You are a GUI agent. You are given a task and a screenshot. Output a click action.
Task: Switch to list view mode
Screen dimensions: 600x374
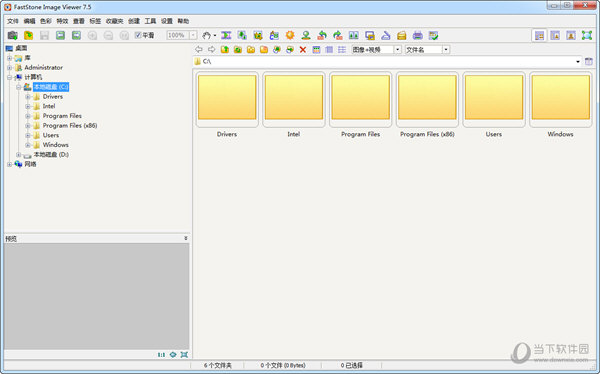(x=342, y=49)
